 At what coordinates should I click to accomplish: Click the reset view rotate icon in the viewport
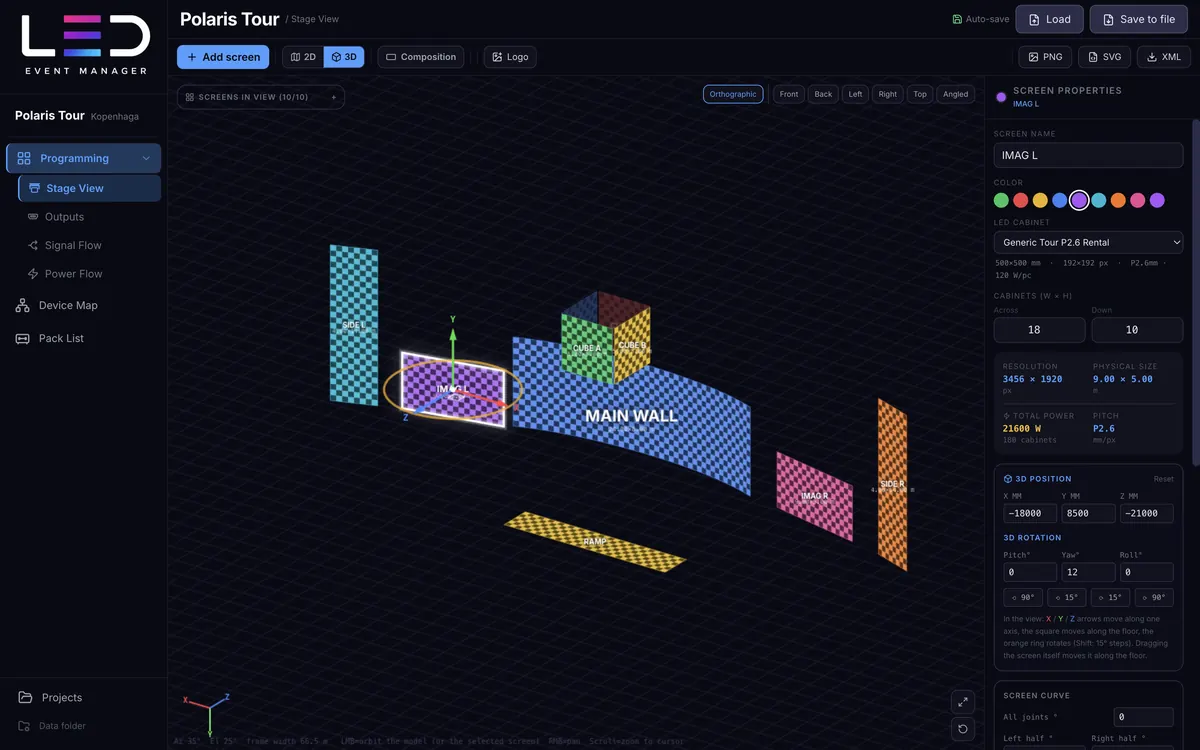point(962,729)
